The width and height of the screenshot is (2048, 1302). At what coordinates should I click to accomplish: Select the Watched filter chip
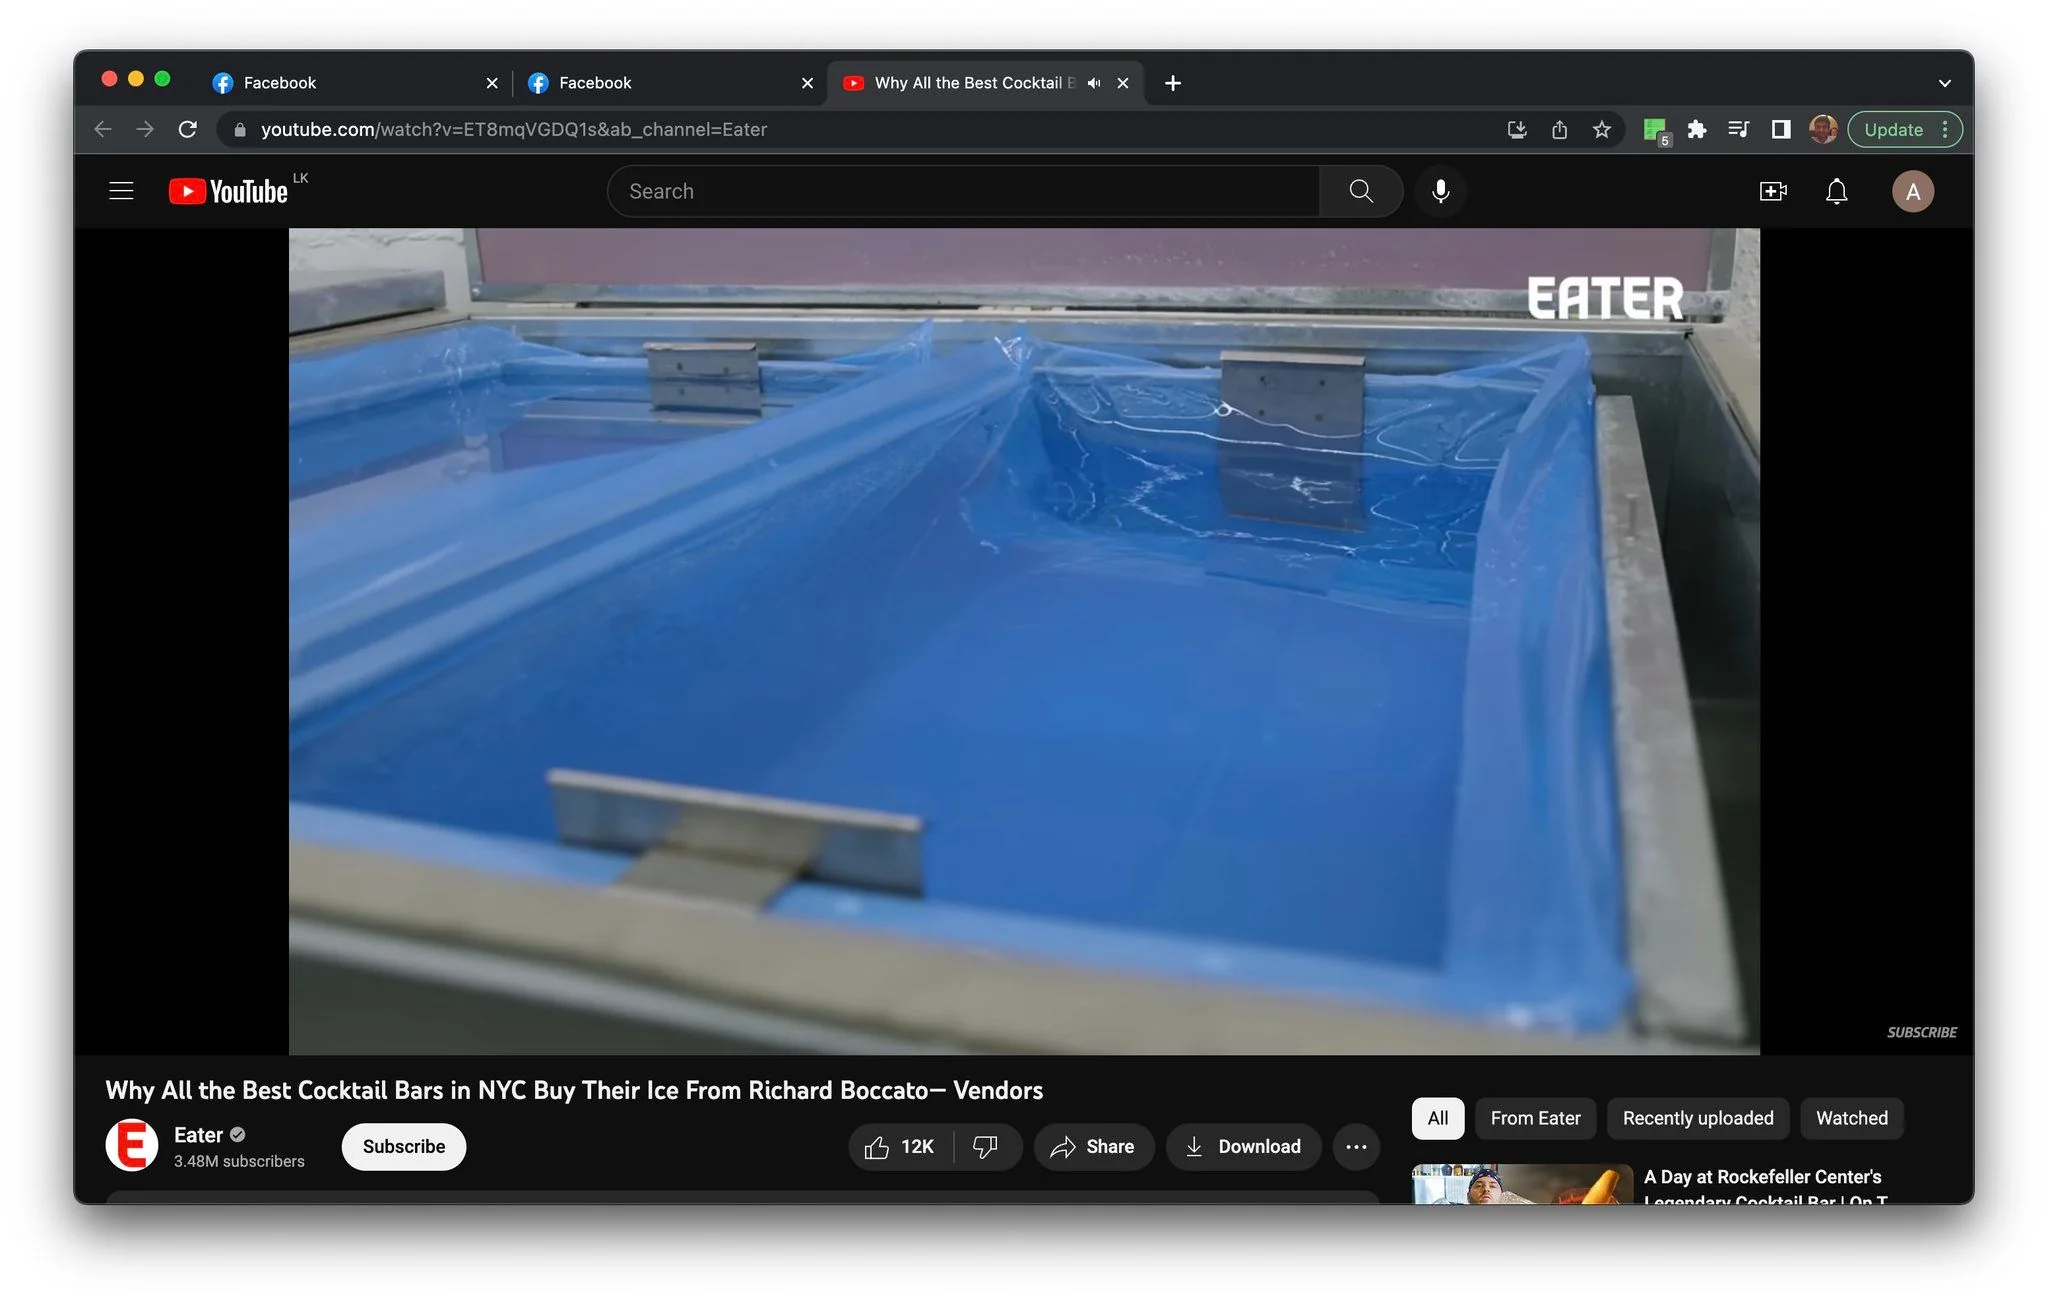(1851, 1118)
